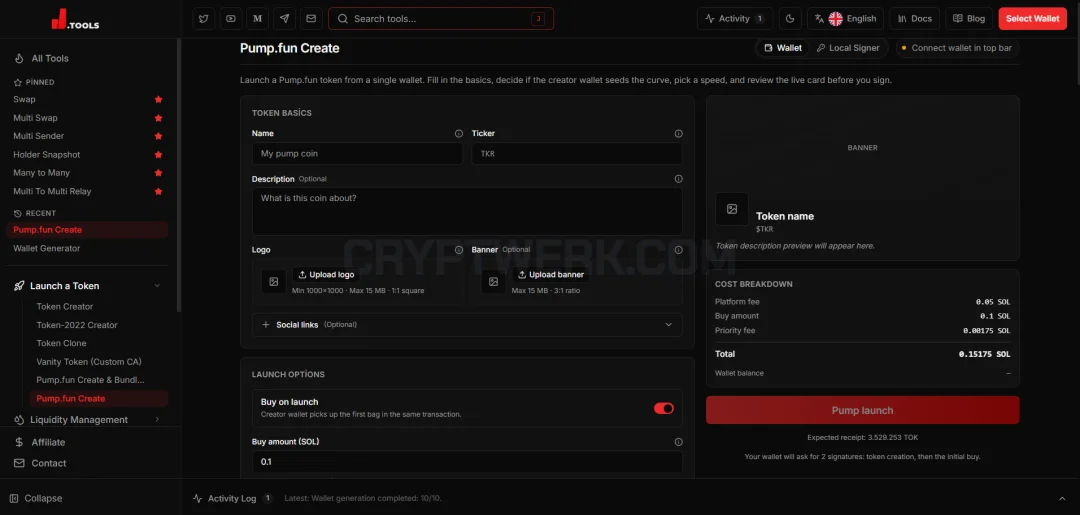Open Pump.fun Create under Recent
The width and height of the screenshot is (1080, 515).
(87, 230)
